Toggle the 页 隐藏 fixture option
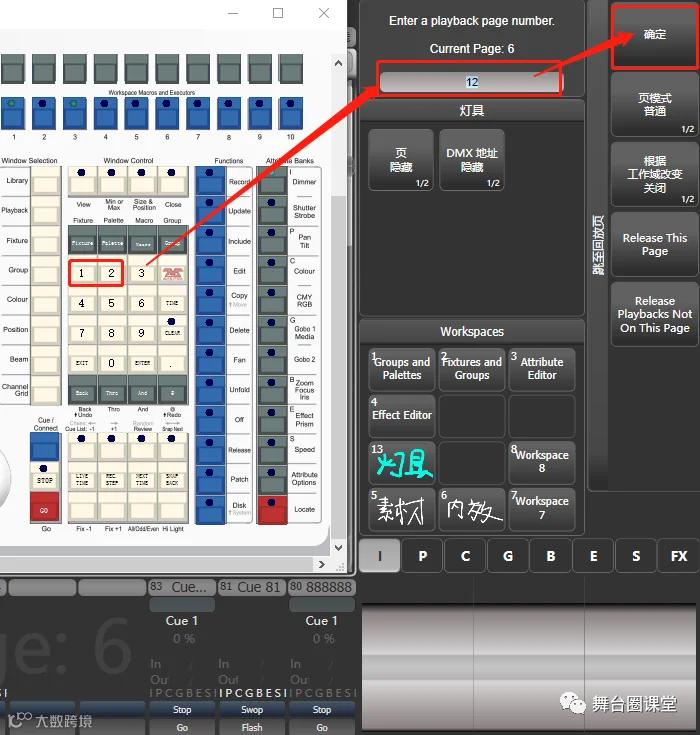Image resolution: width=700 pixels, height=735 pixels. coord(401,160)
